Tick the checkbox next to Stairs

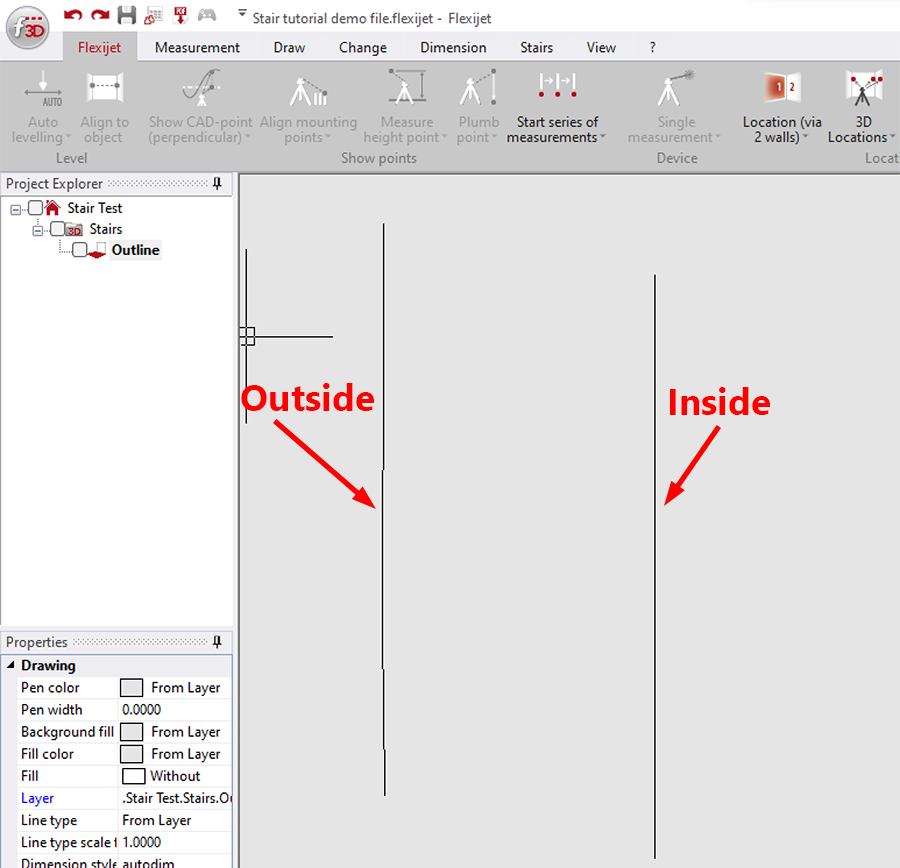[x=57, y=228]
